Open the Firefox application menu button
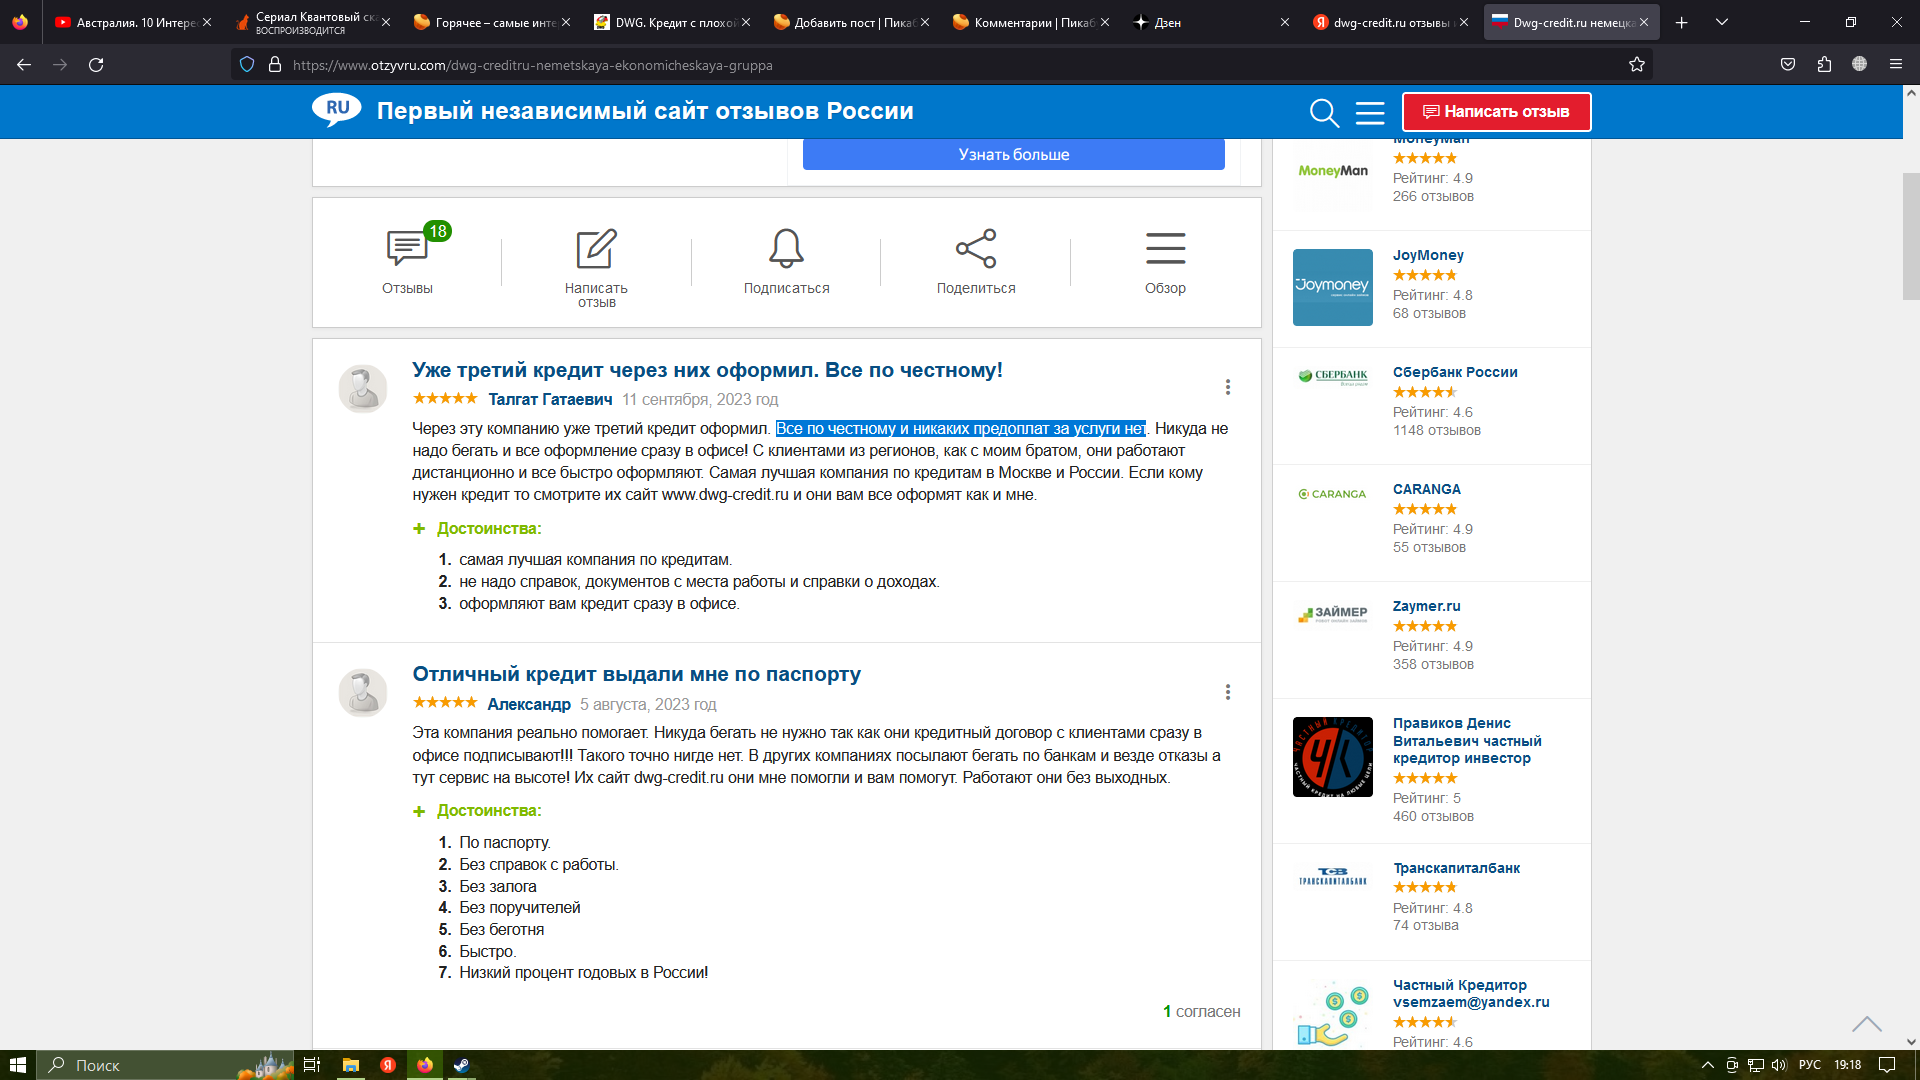This screenshot has width=1920, height=1080. pos(1896,65)
